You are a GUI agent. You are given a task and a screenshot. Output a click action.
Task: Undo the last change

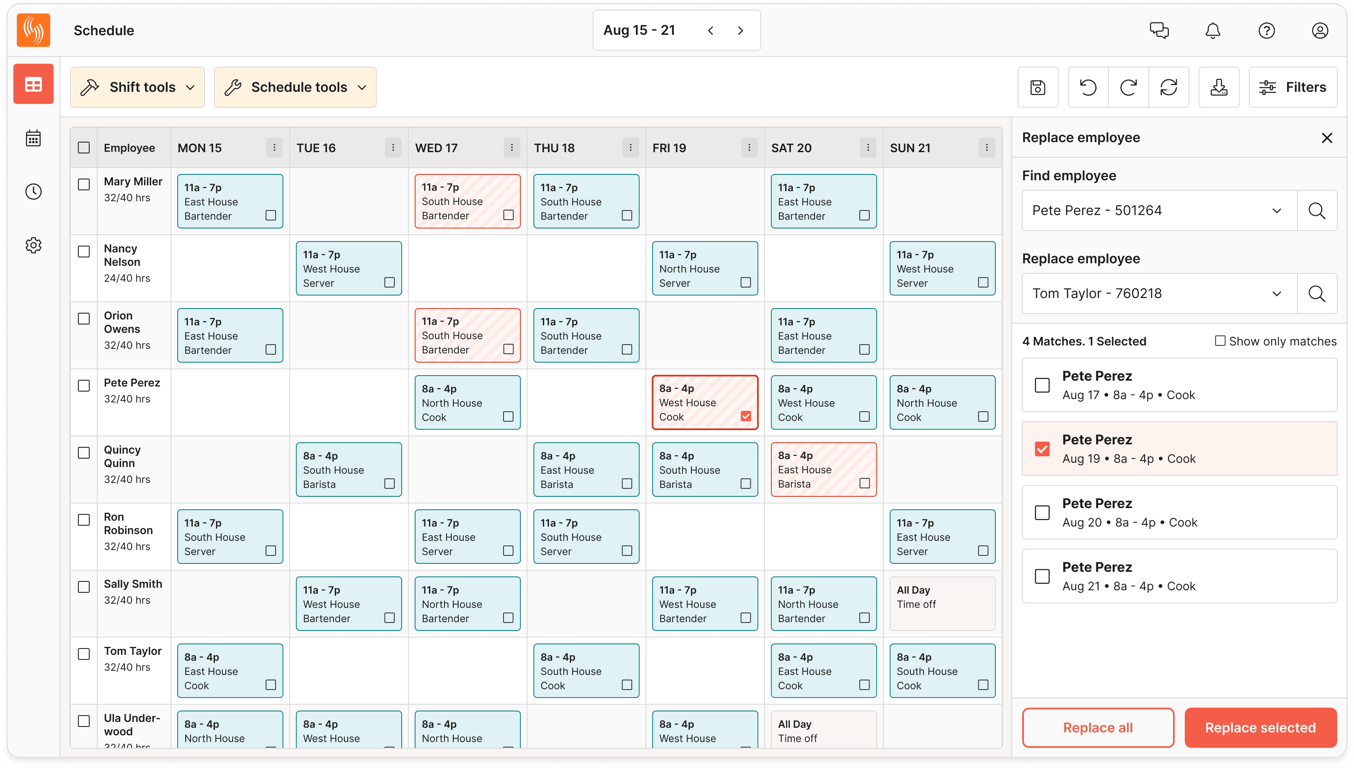tap(1088, 87)
